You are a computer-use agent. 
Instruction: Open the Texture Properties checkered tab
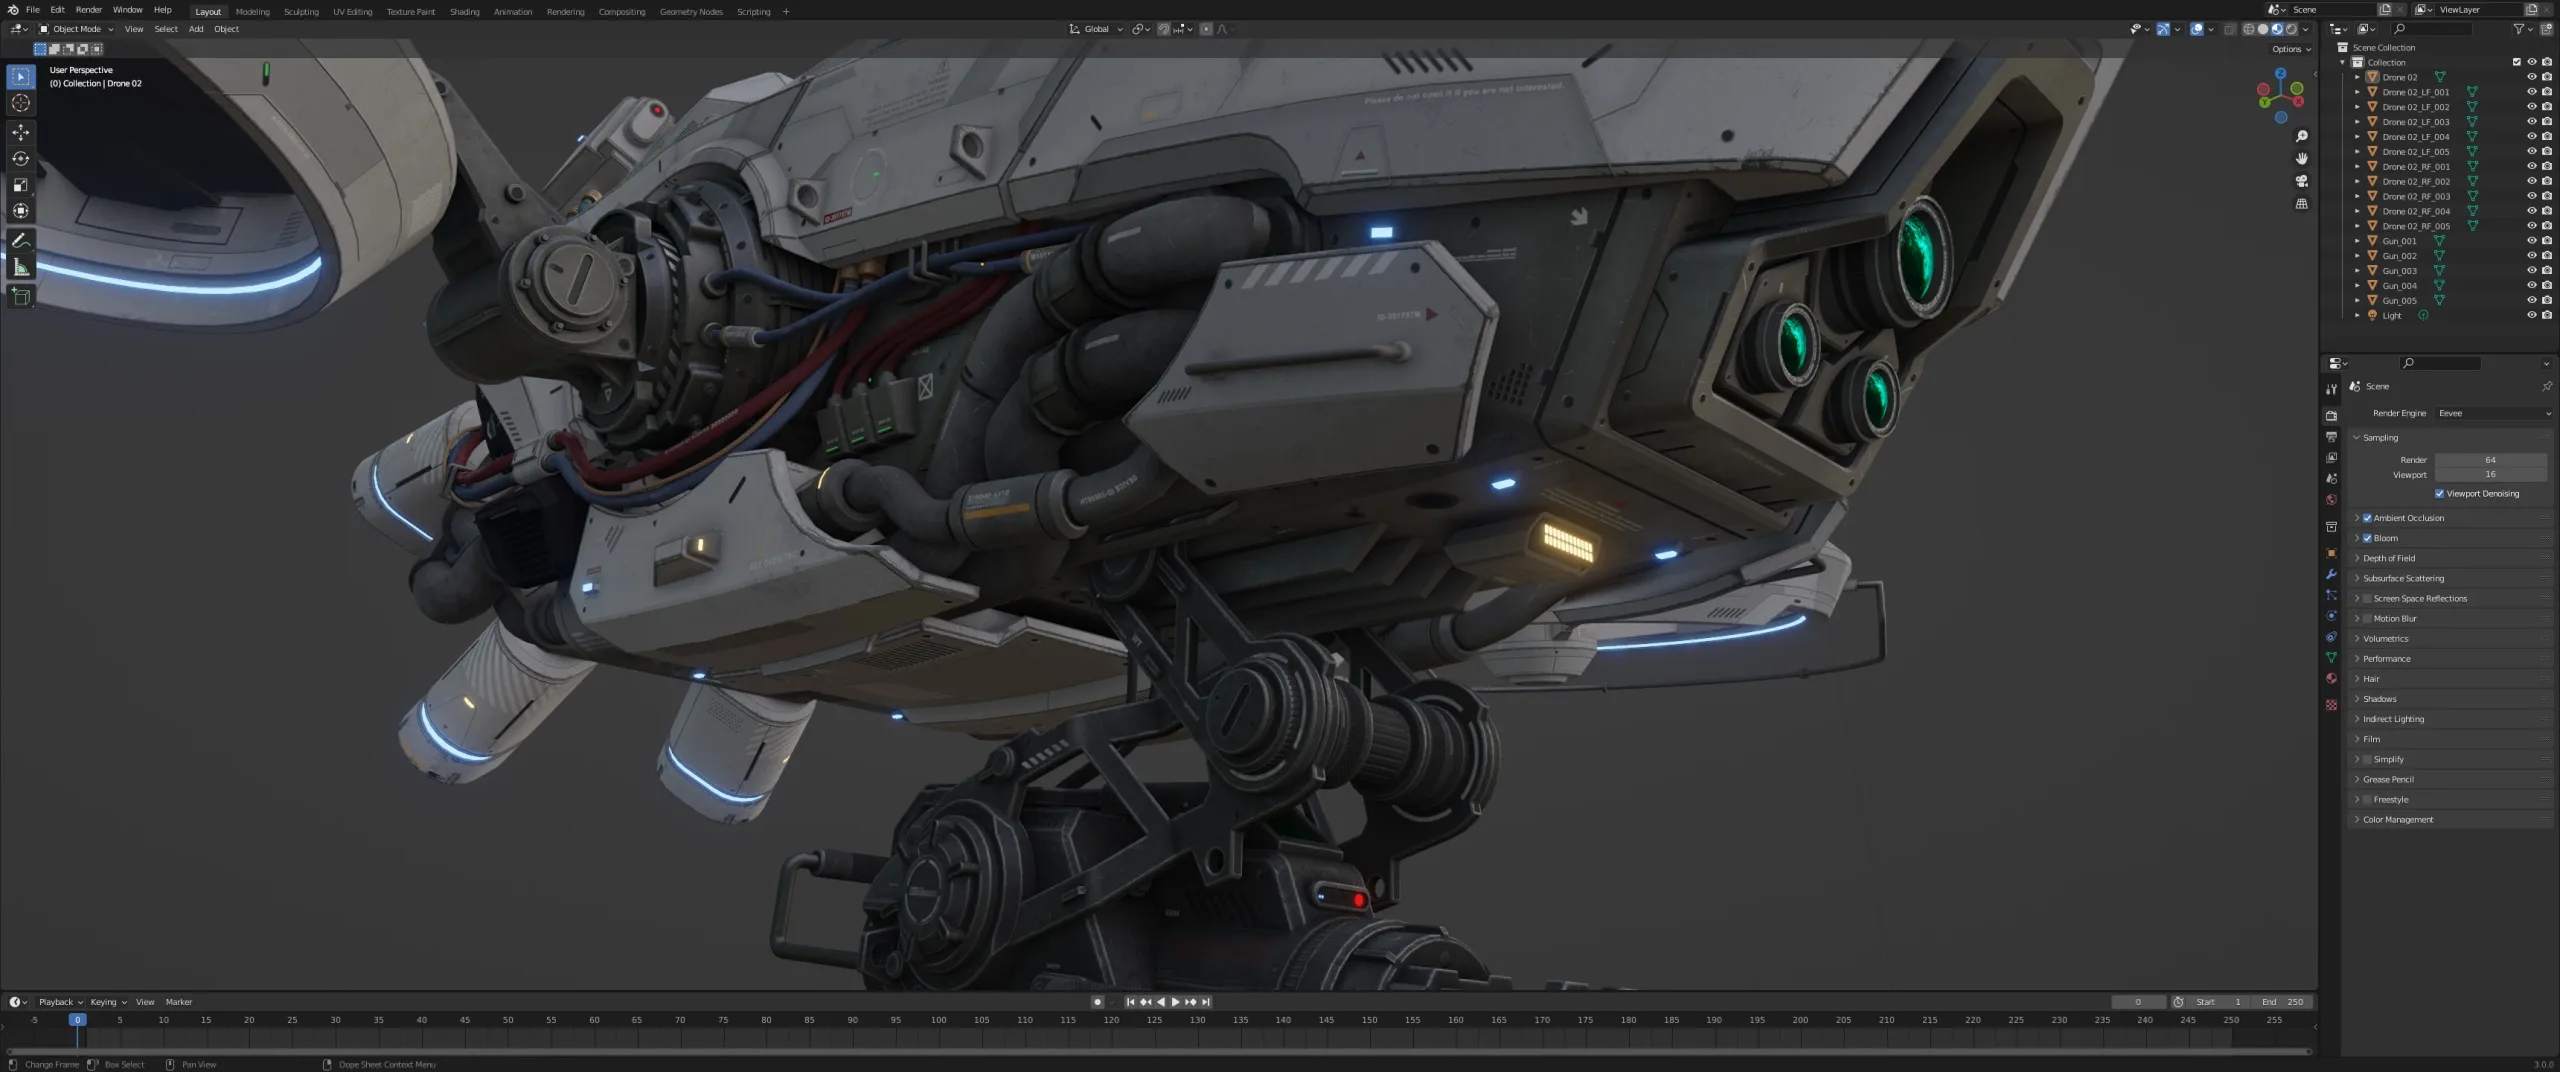tap(2331, 705)
